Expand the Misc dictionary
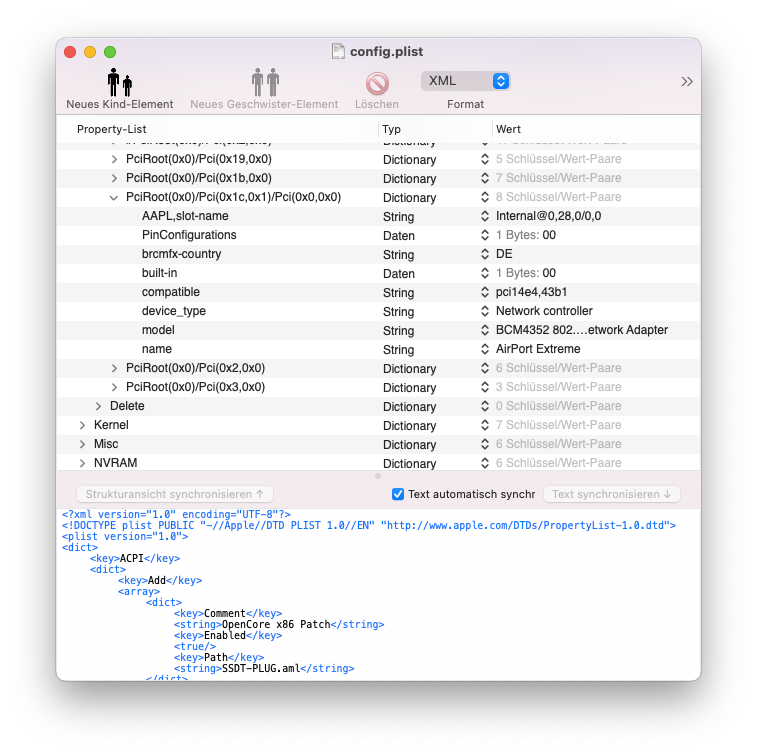 [x=82, y=444]
